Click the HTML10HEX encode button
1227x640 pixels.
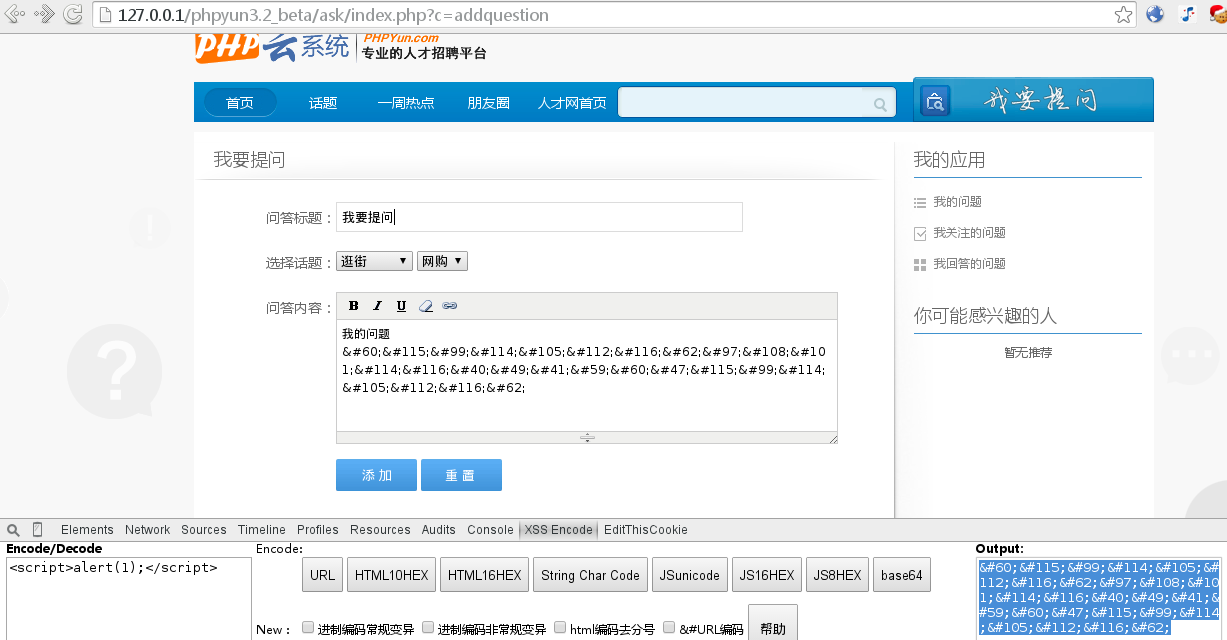(x=391, y=575)
